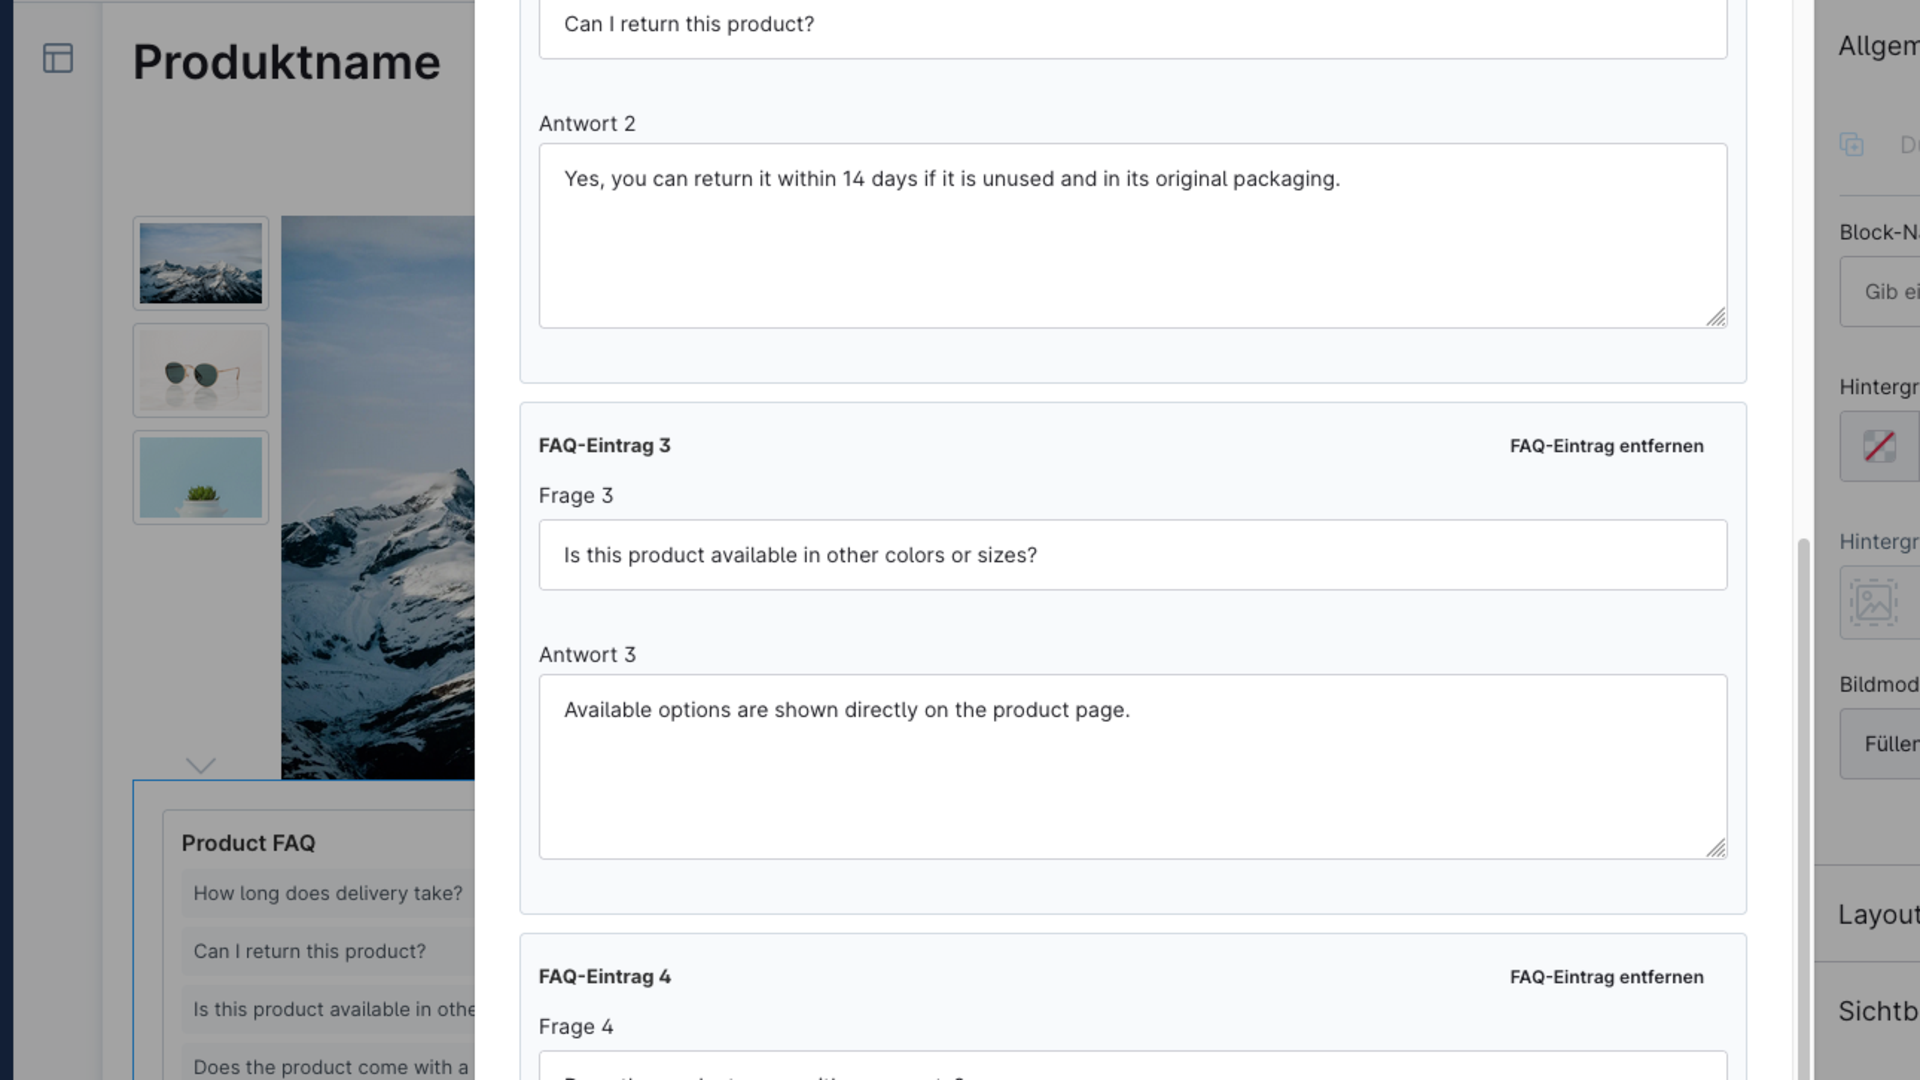Expand 'How long does delivery take?' FAQ item
Viewport: 1920px width, 1080px height.
(x=328, y=893)
